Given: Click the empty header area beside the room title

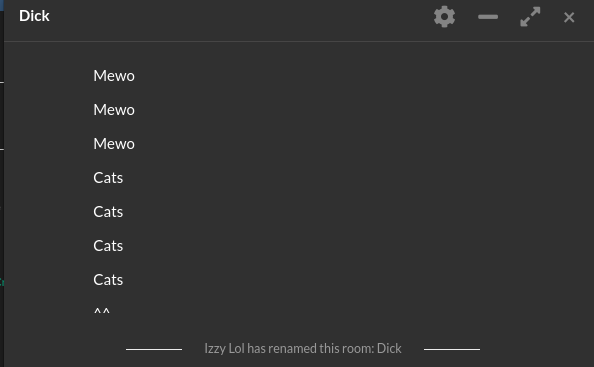Looking at the screenshot, I should click(239, 17).
